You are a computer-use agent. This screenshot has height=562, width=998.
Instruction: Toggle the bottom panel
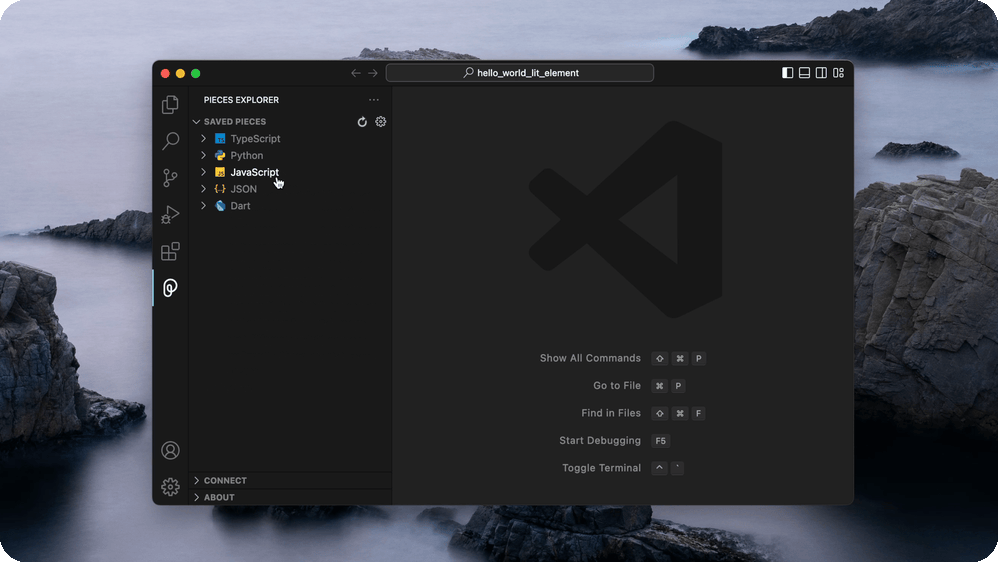[x=805, y=73]
